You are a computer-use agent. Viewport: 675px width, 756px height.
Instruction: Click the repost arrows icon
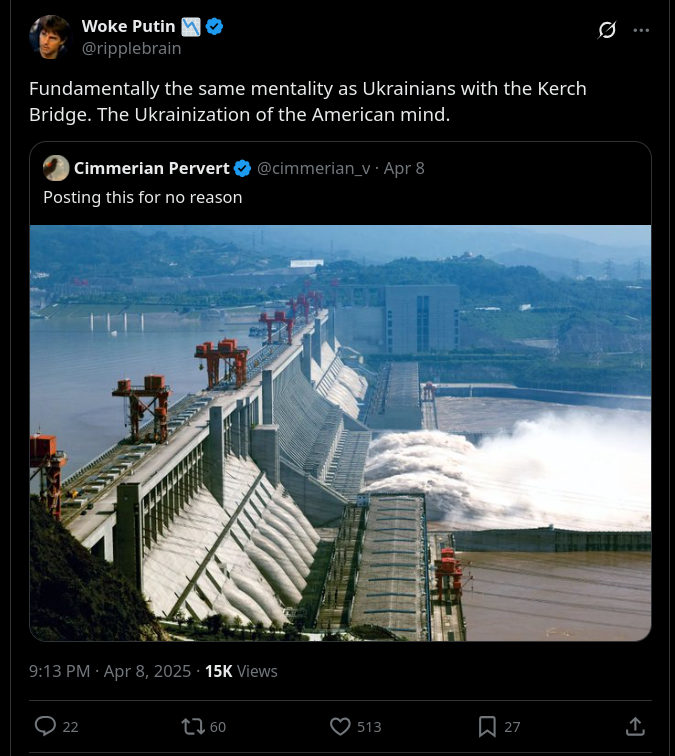(193, 727)
